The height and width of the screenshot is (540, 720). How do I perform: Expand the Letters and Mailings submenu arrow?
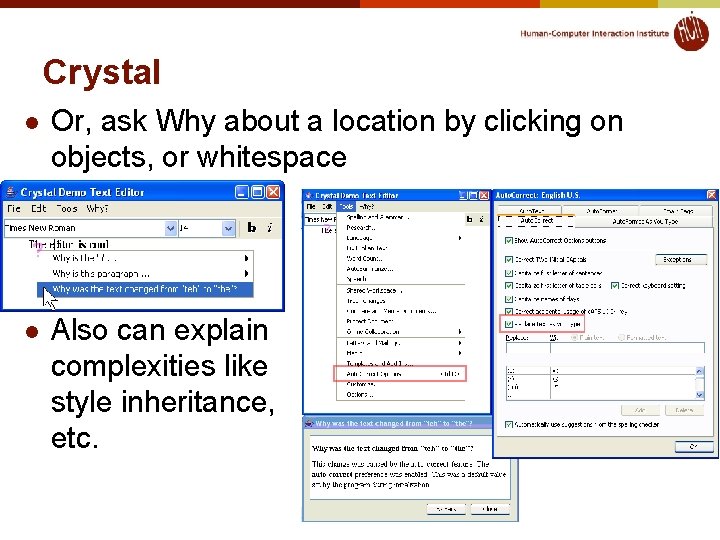(x=459, y=343)
